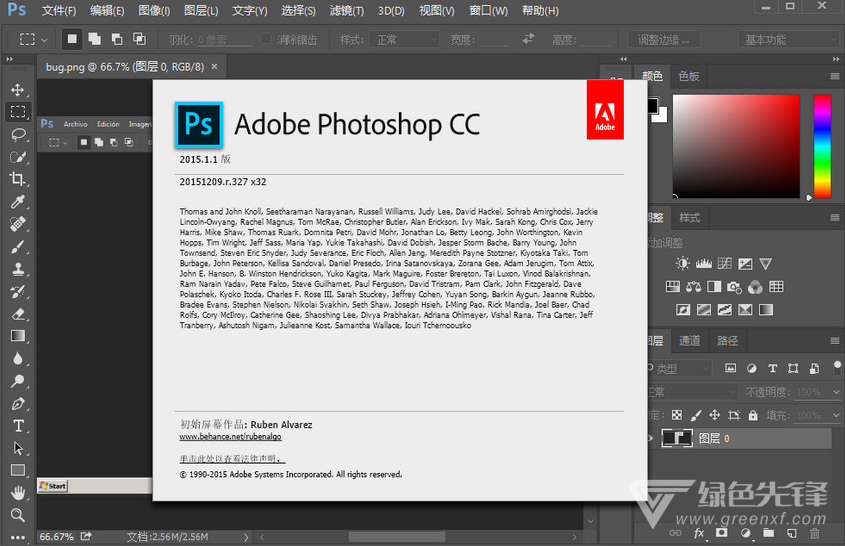Toggle lock image pixels brush icon
The image size is (845, 546).
click(x=696, y=415)
